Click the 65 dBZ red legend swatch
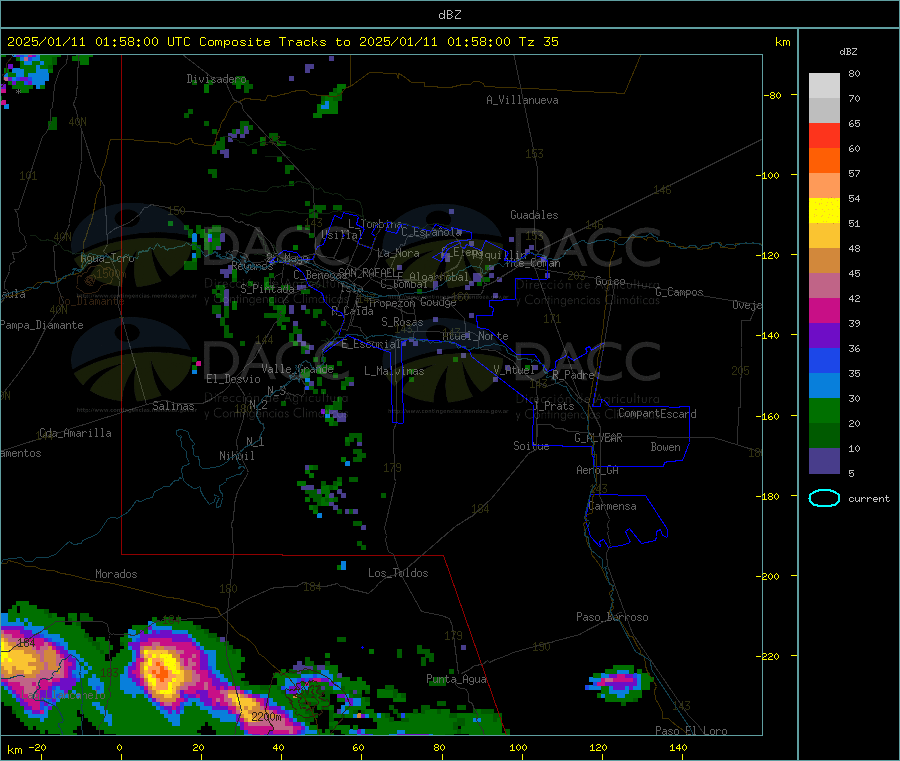This screenshot has height=761, width=900. tap(824, 135)
